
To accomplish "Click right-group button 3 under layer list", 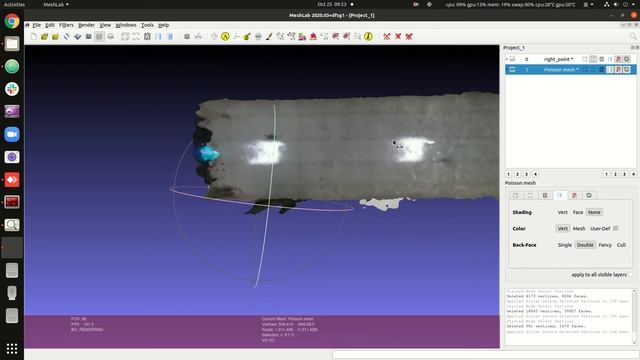I will coord(624,174).
